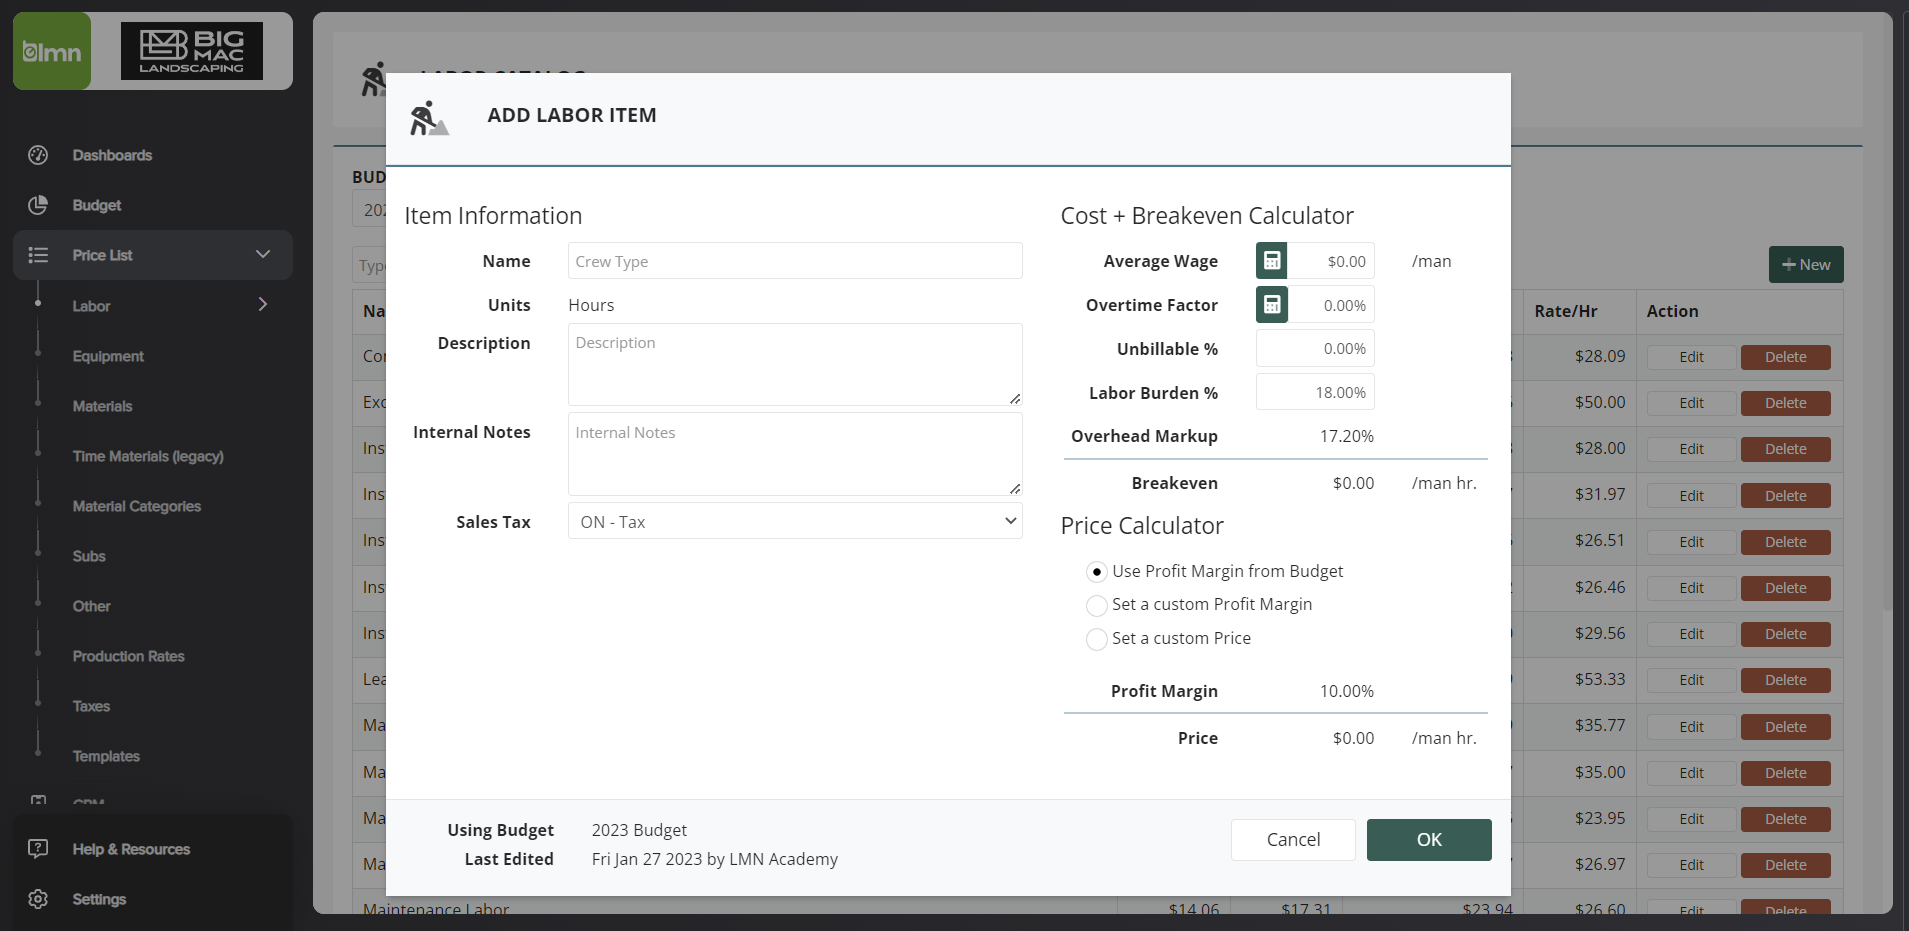
Task: Go to Equipment in Price List
Action: coord(108,356)
